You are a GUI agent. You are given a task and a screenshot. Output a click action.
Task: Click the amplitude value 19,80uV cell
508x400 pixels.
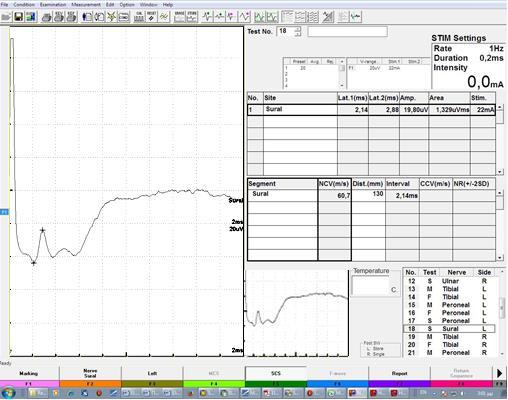(x=414, y=110)
